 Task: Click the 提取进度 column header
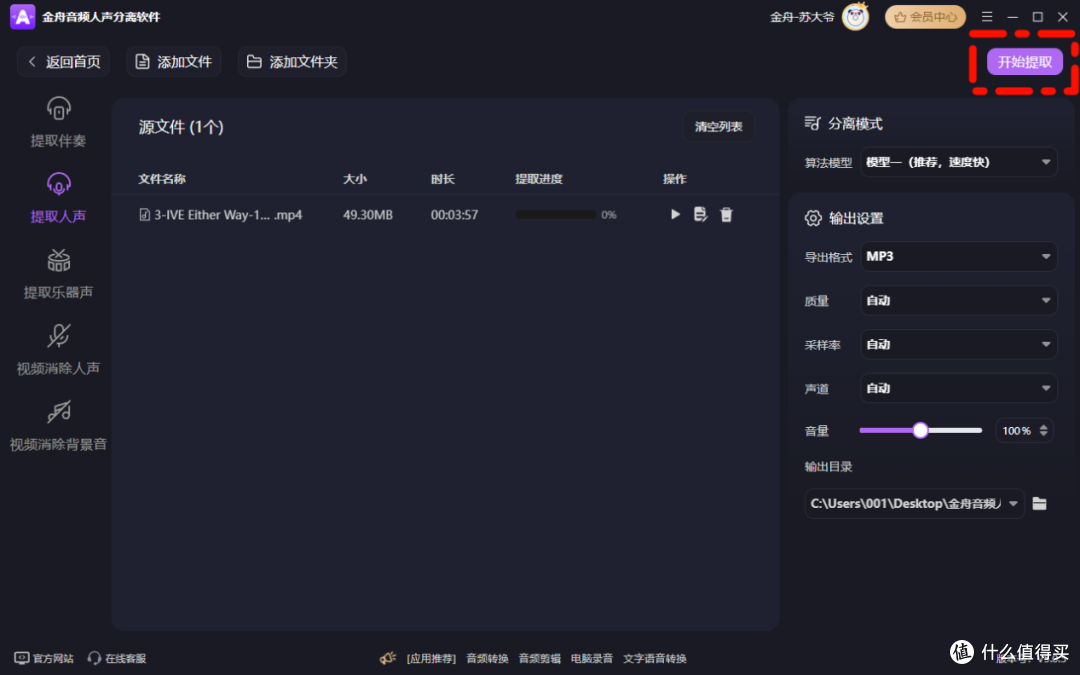(x=539, y=179)
